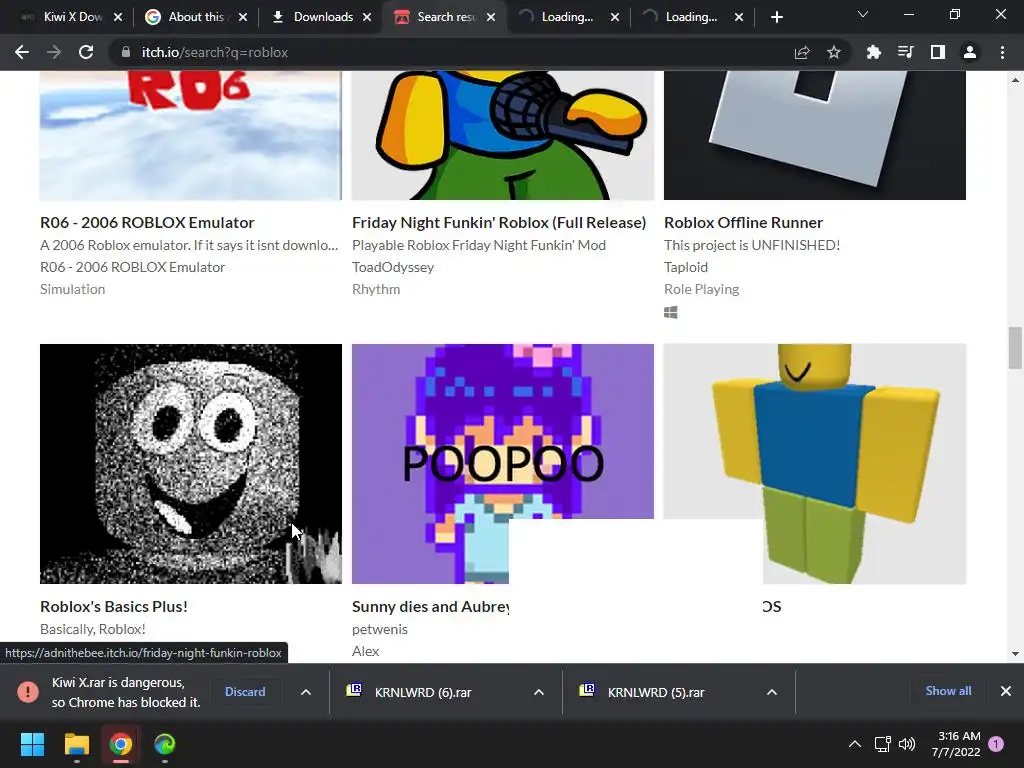Open Friday Night Funkin' Roblox title link

[499, 223]
